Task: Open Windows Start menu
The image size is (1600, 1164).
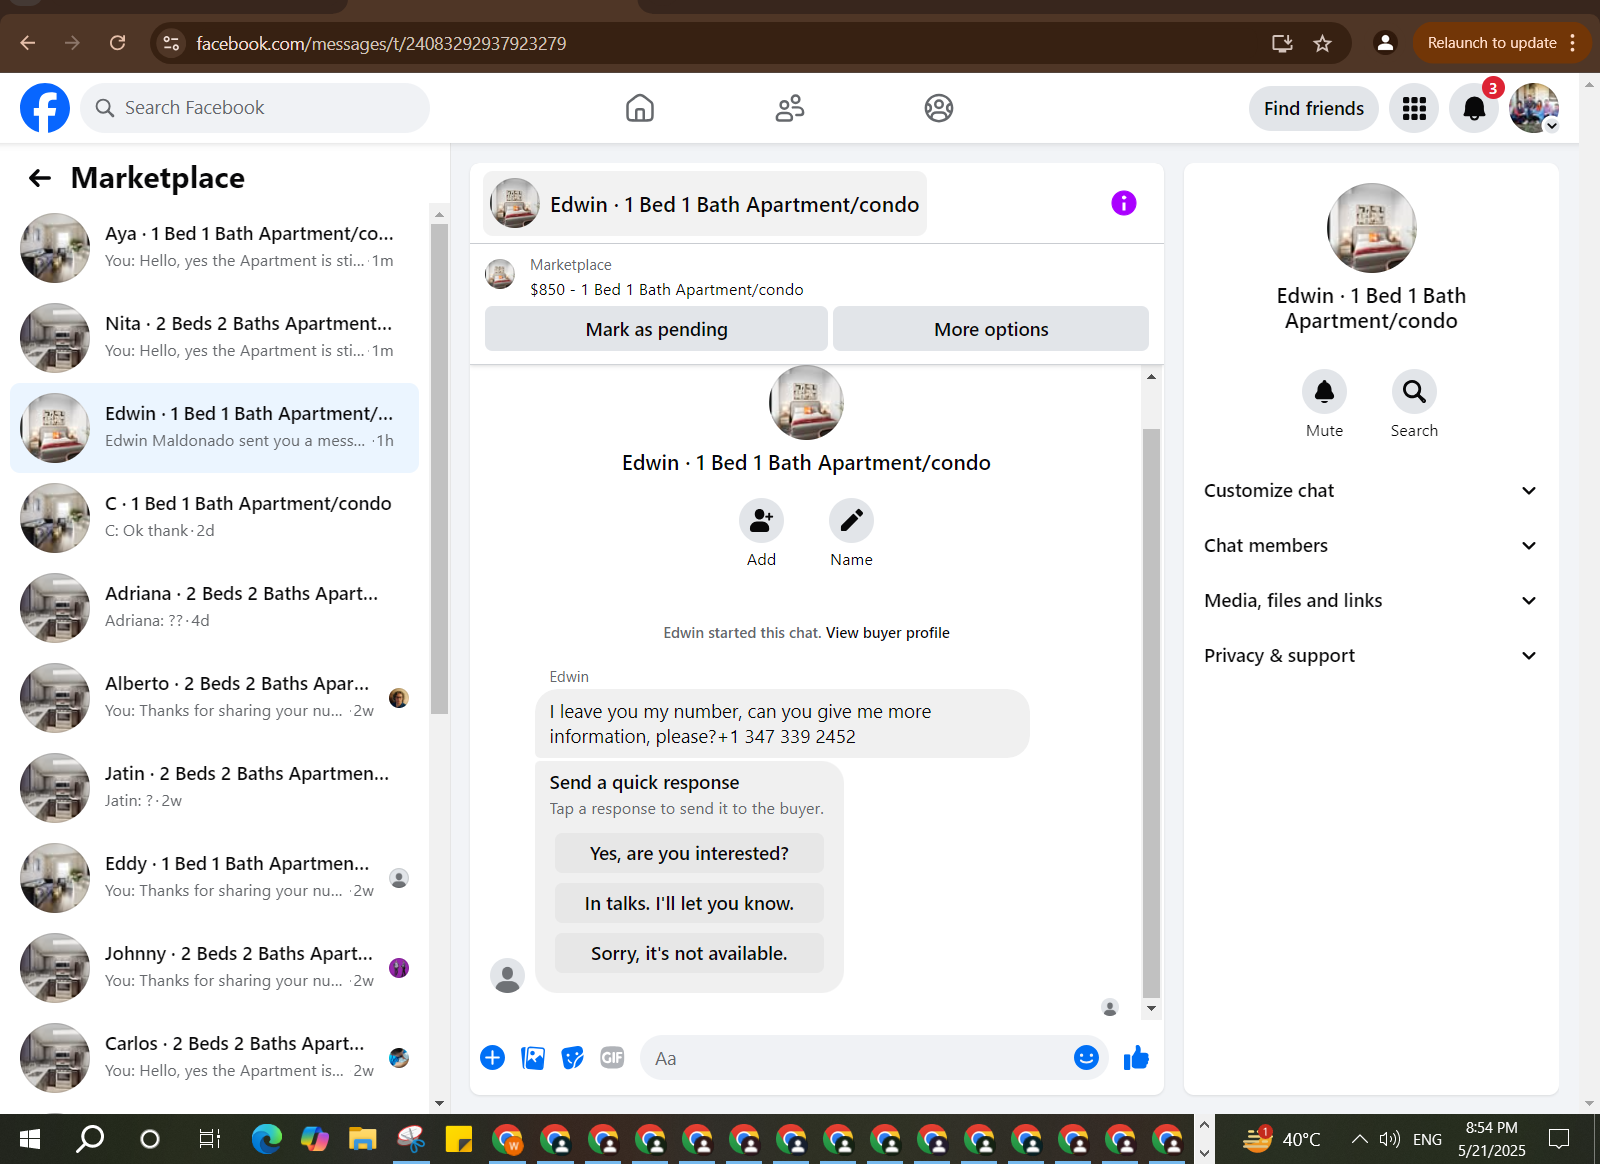Action: (30, 1139)
